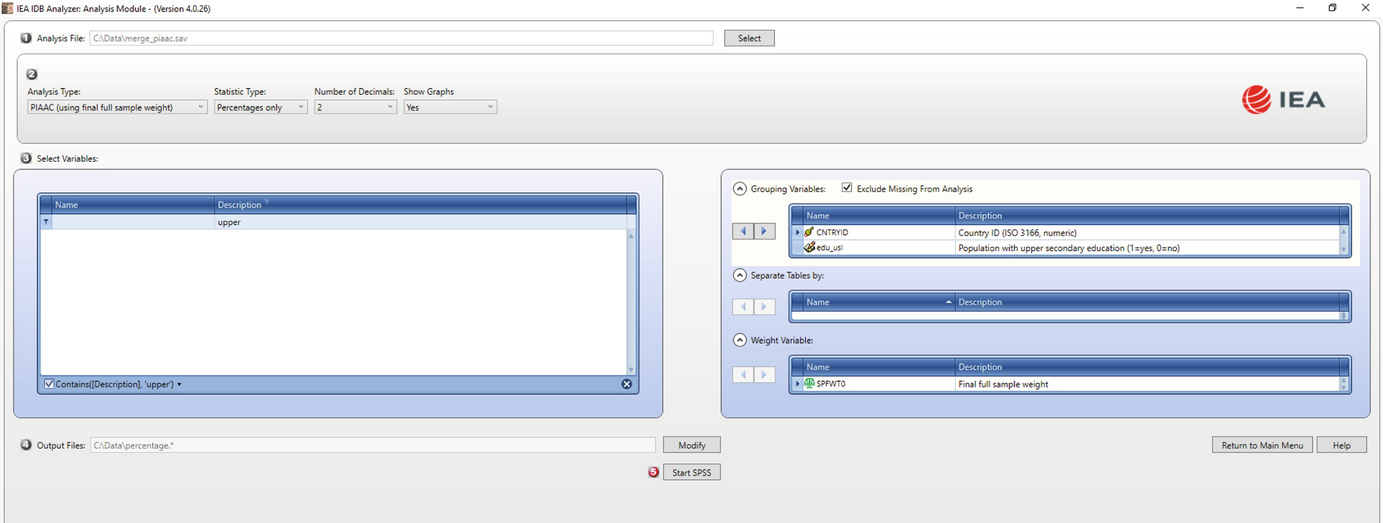Click the edu_usl variable icon
Image resolution: width=1383 pixels, height=523 pixels.
[x=809, y=247]
